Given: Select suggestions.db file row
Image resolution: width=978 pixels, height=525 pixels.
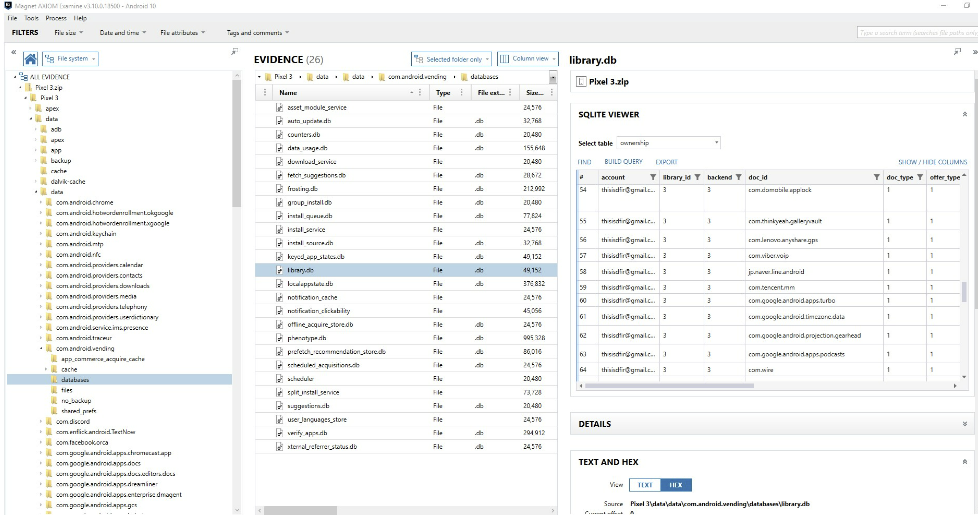Looking at the screenshot, I should pos(406,406).
